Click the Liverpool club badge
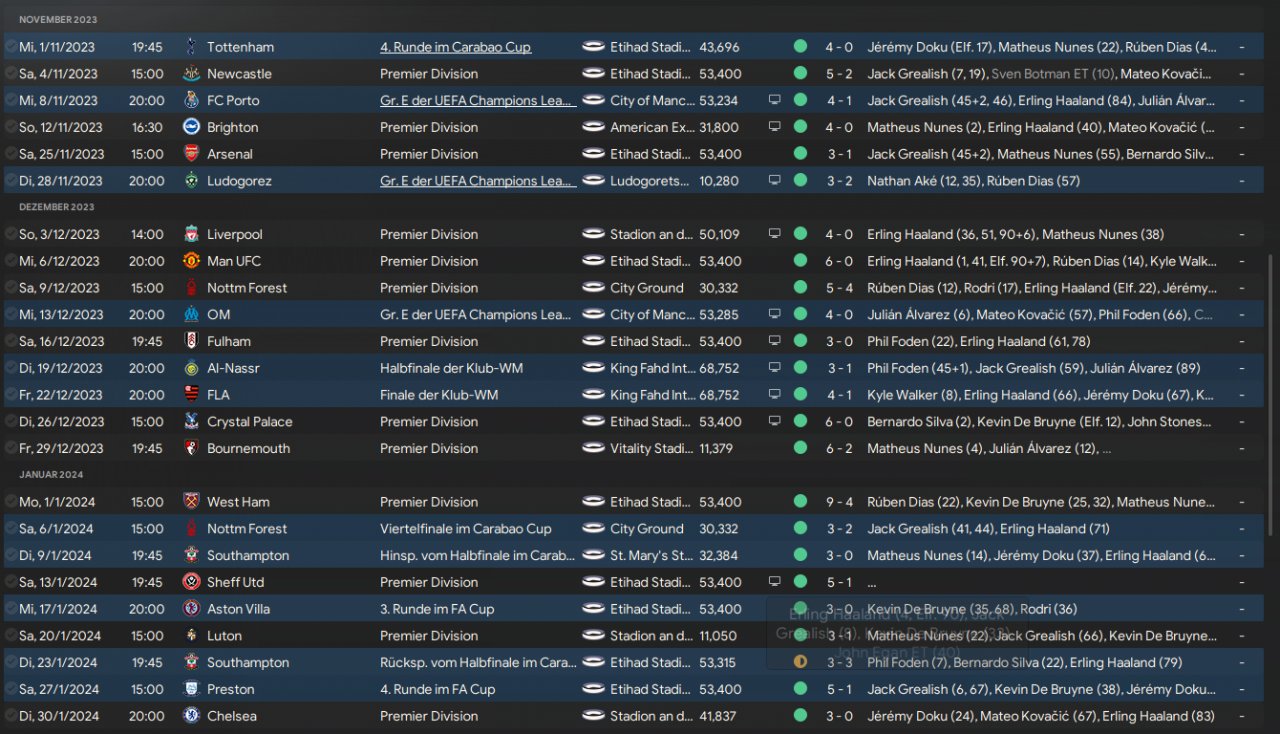 pyautogui.click(x=191, y=234)
